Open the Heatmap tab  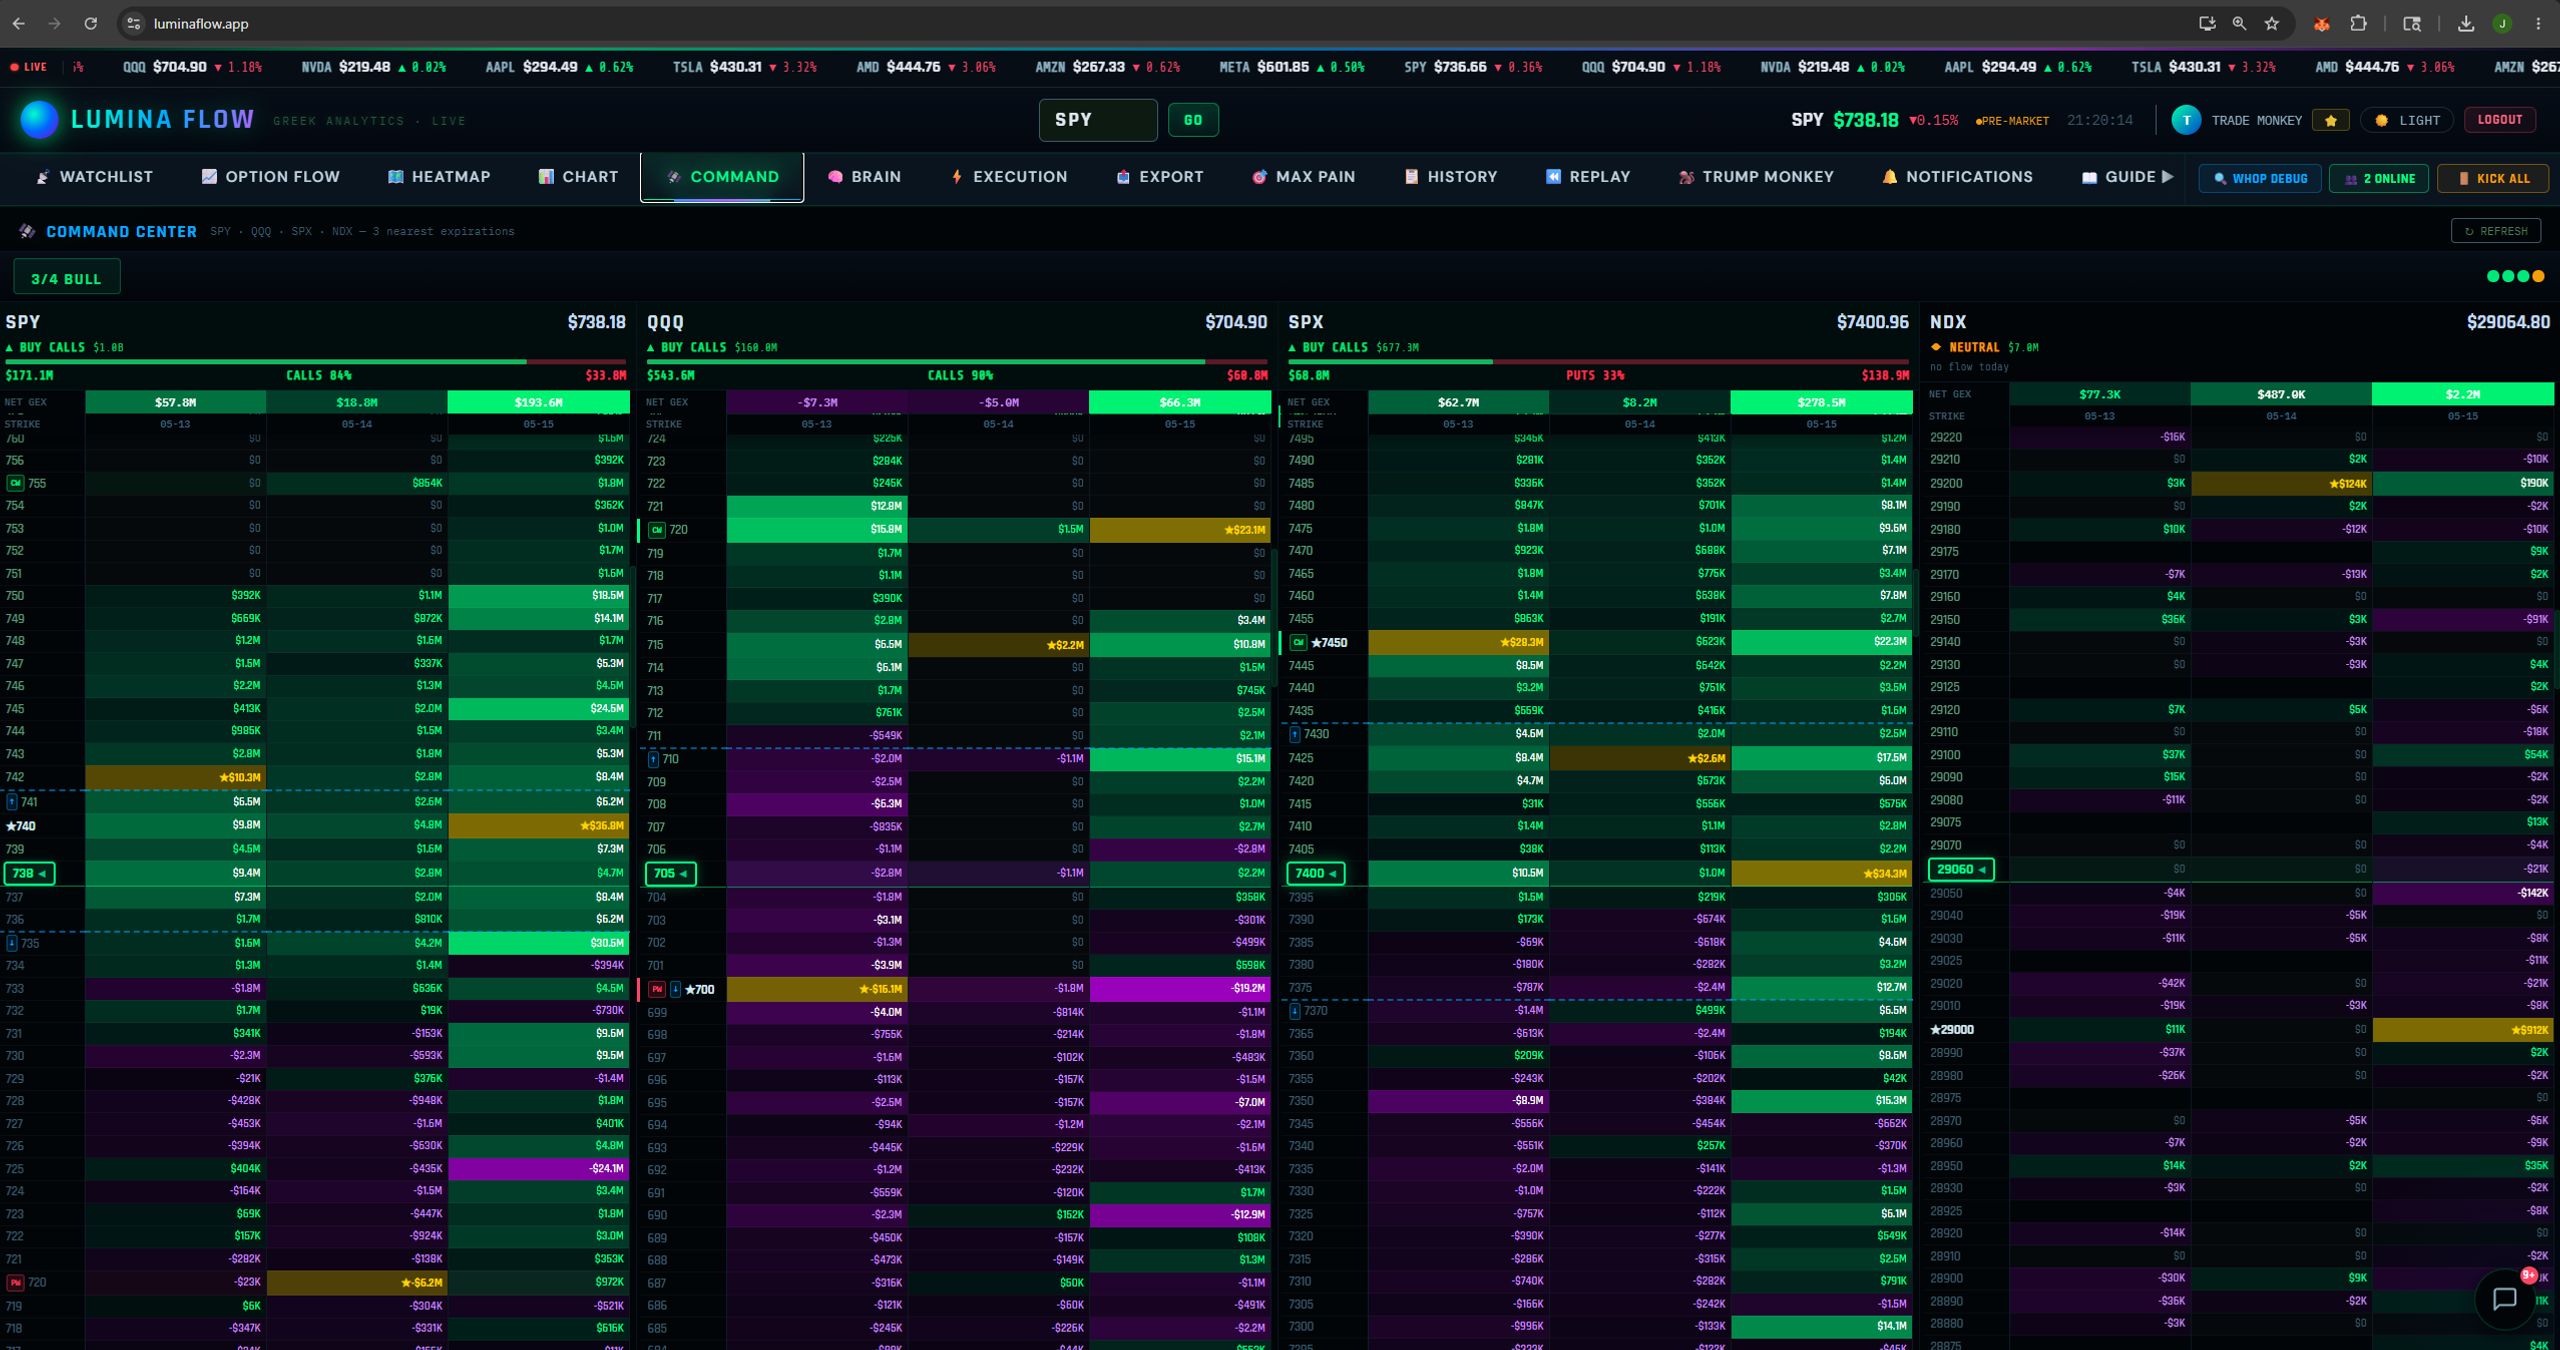(439, 176)
